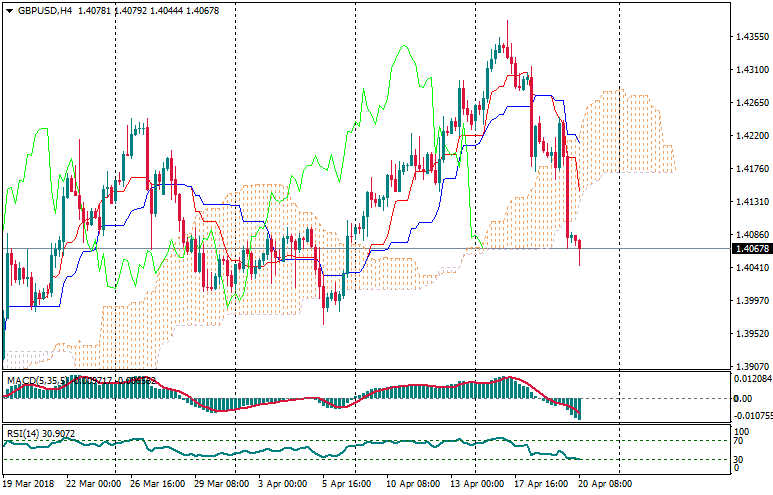Viewport: 773px width, 495px height.
Task: Click the 20 Apr 08:00 time label
Action: (606, 482)
